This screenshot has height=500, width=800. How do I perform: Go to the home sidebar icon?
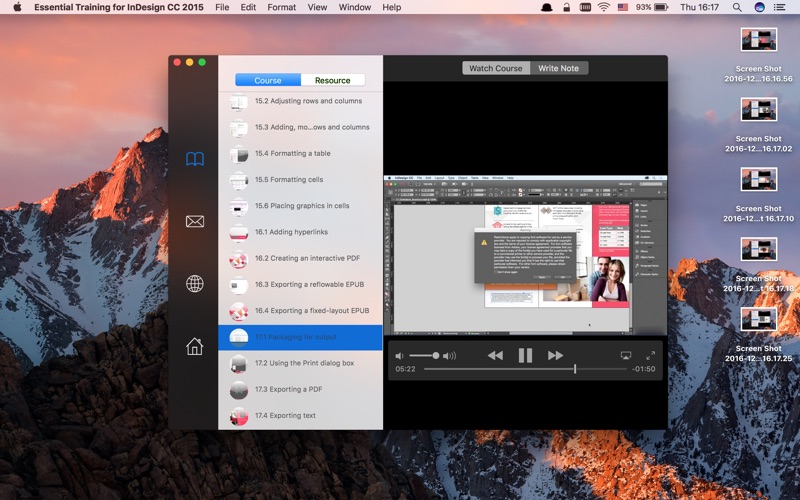(x=194, y=346)
